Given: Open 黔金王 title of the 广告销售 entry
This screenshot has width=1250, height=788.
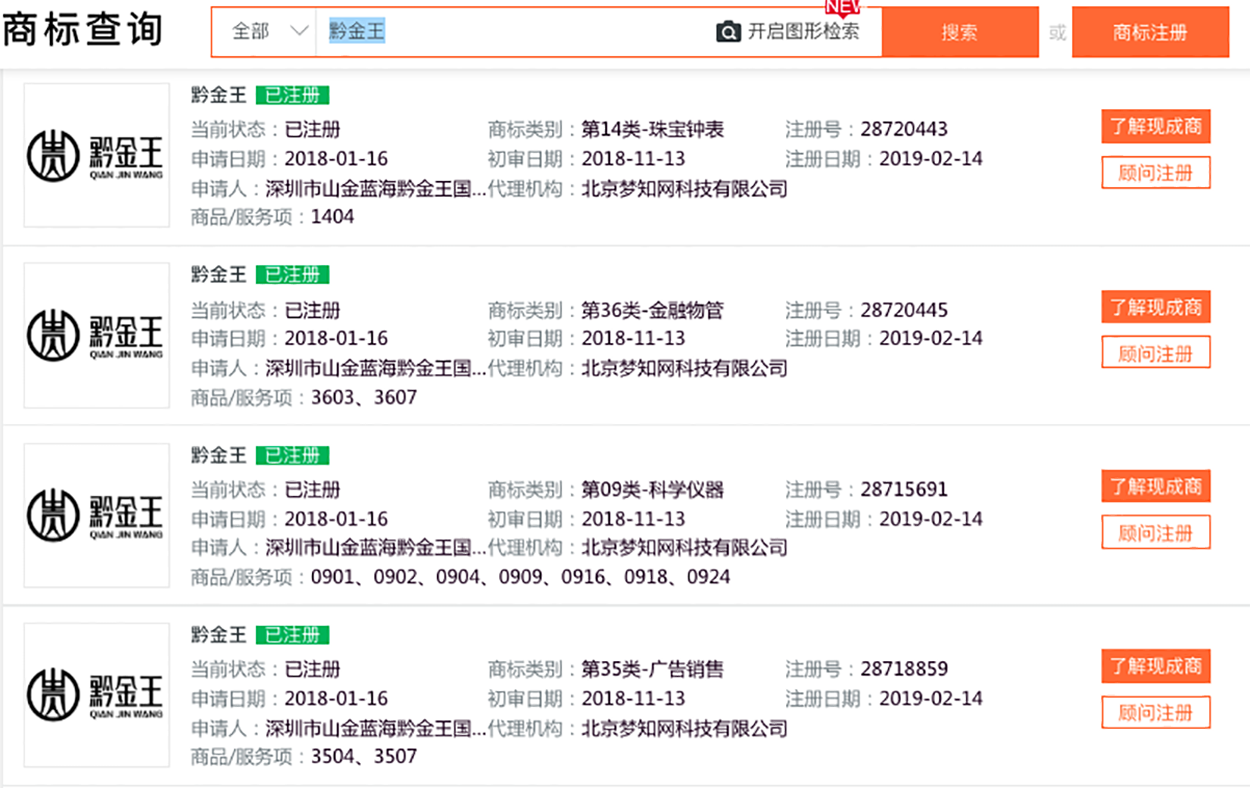Looking at the screenshot, I should click(x=218, y=635).
